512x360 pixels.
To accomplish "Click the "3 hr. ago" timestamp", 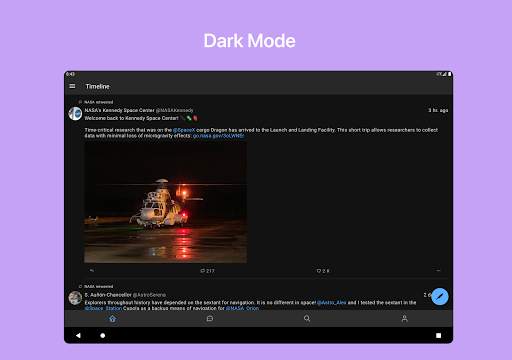I will [438, 110].
